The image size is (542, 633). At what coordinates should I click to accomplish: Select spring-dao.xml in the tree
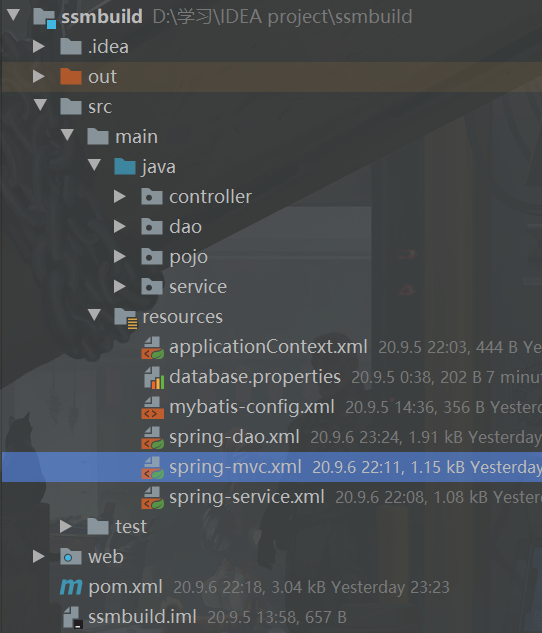coord(234,437)
